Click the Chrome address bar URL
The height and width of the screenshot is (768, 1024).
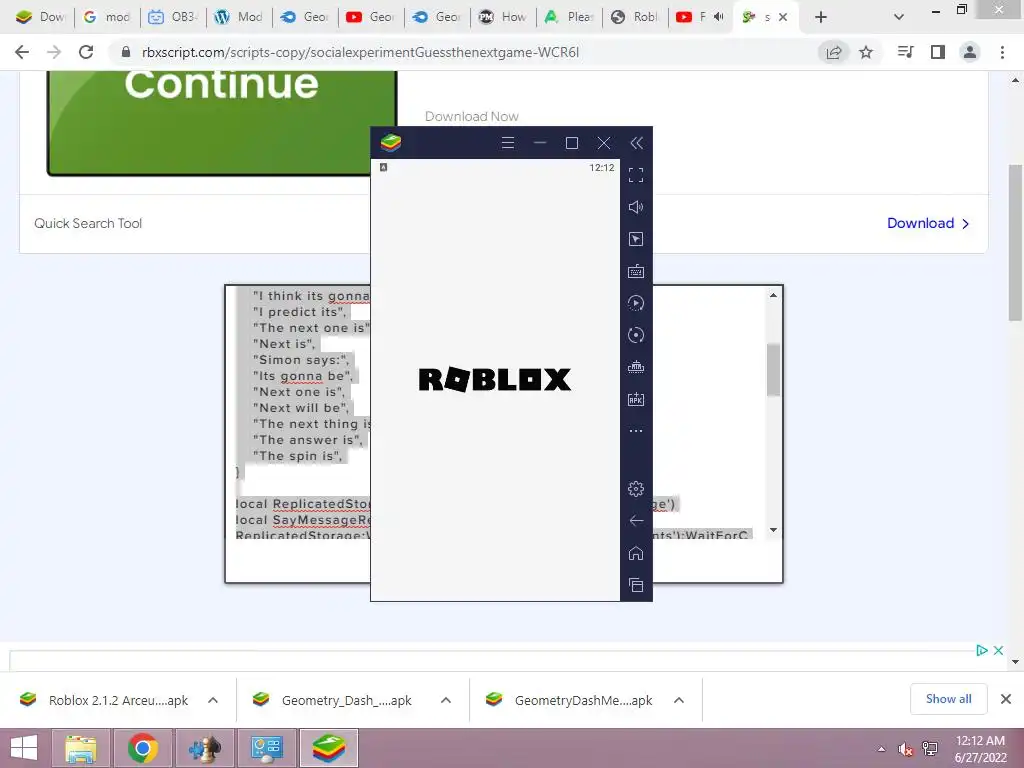click(x=360, y=52)
